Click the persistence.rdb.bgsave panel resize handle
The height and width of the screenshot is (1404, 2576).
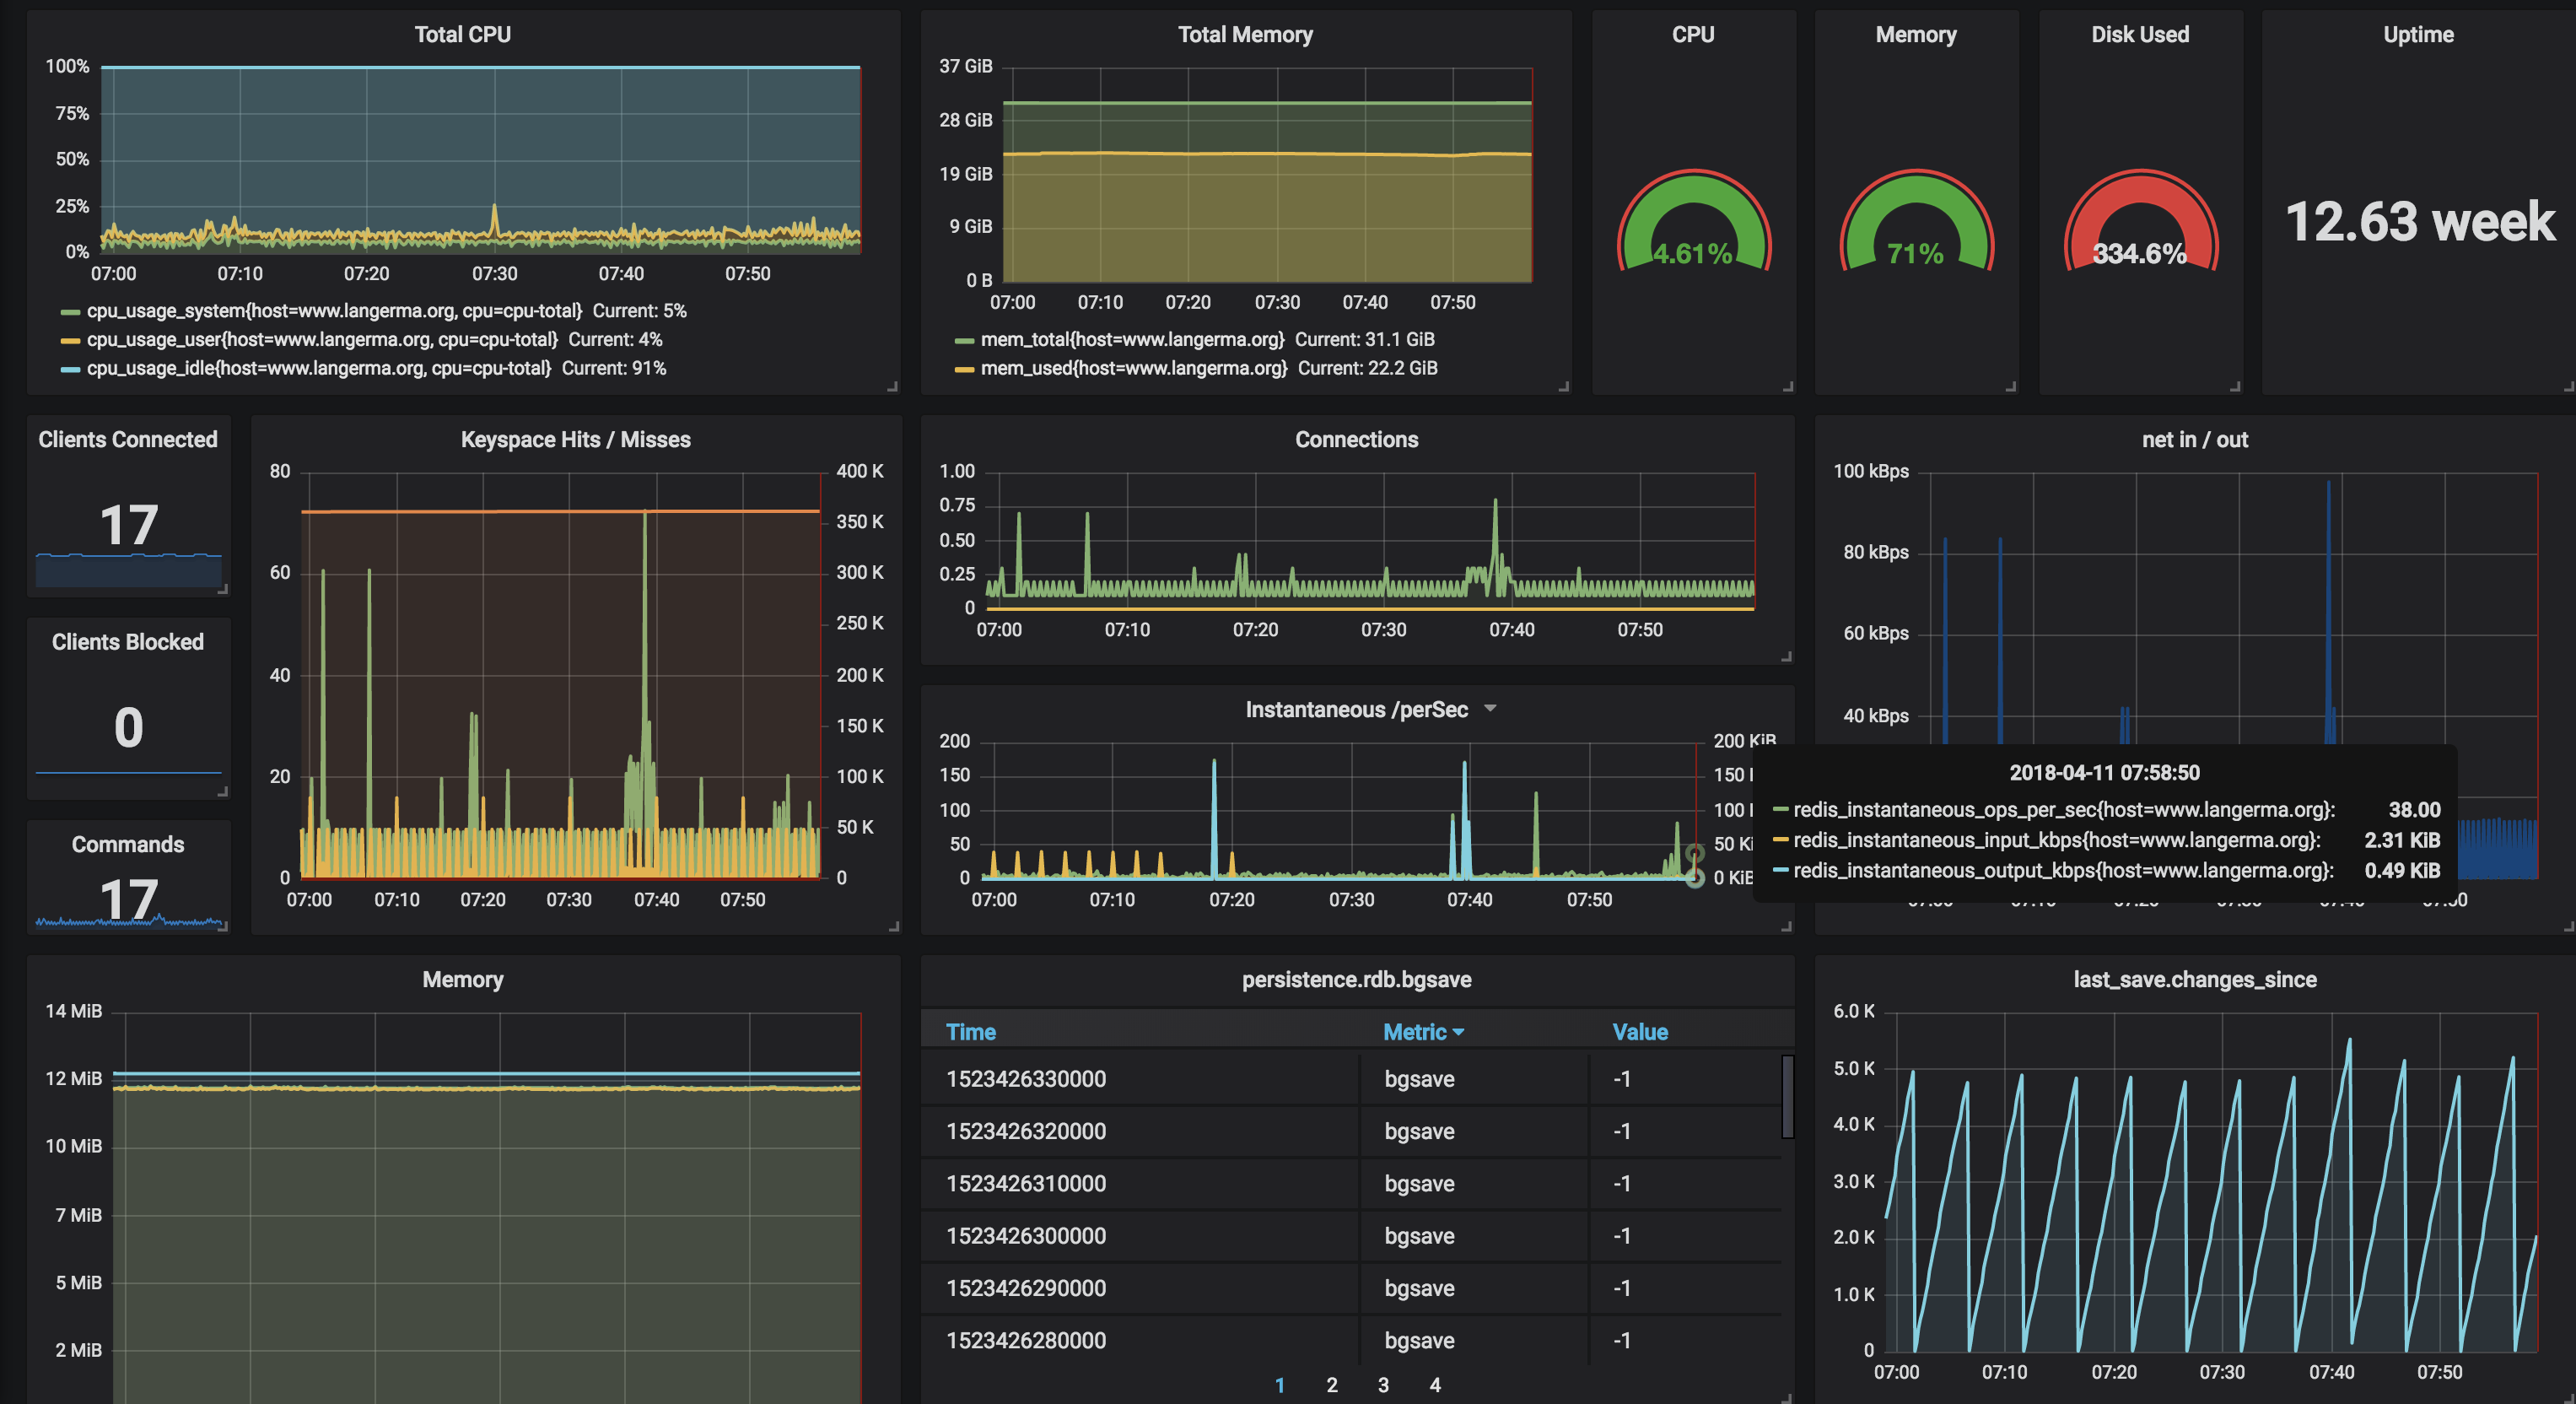(x=1786, y=1397)
